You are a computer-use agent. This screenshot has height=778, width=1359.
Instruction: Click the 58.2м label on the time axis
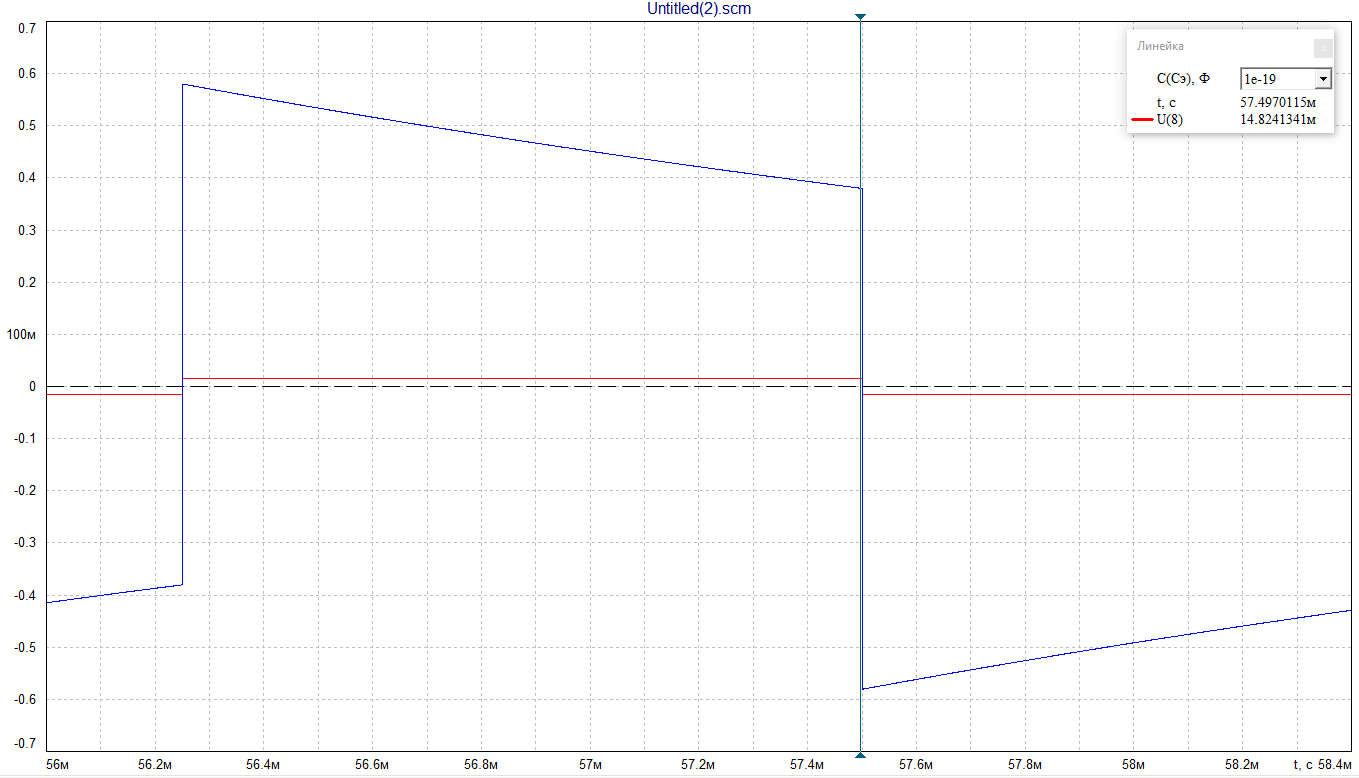click(x=1242, y=765)
